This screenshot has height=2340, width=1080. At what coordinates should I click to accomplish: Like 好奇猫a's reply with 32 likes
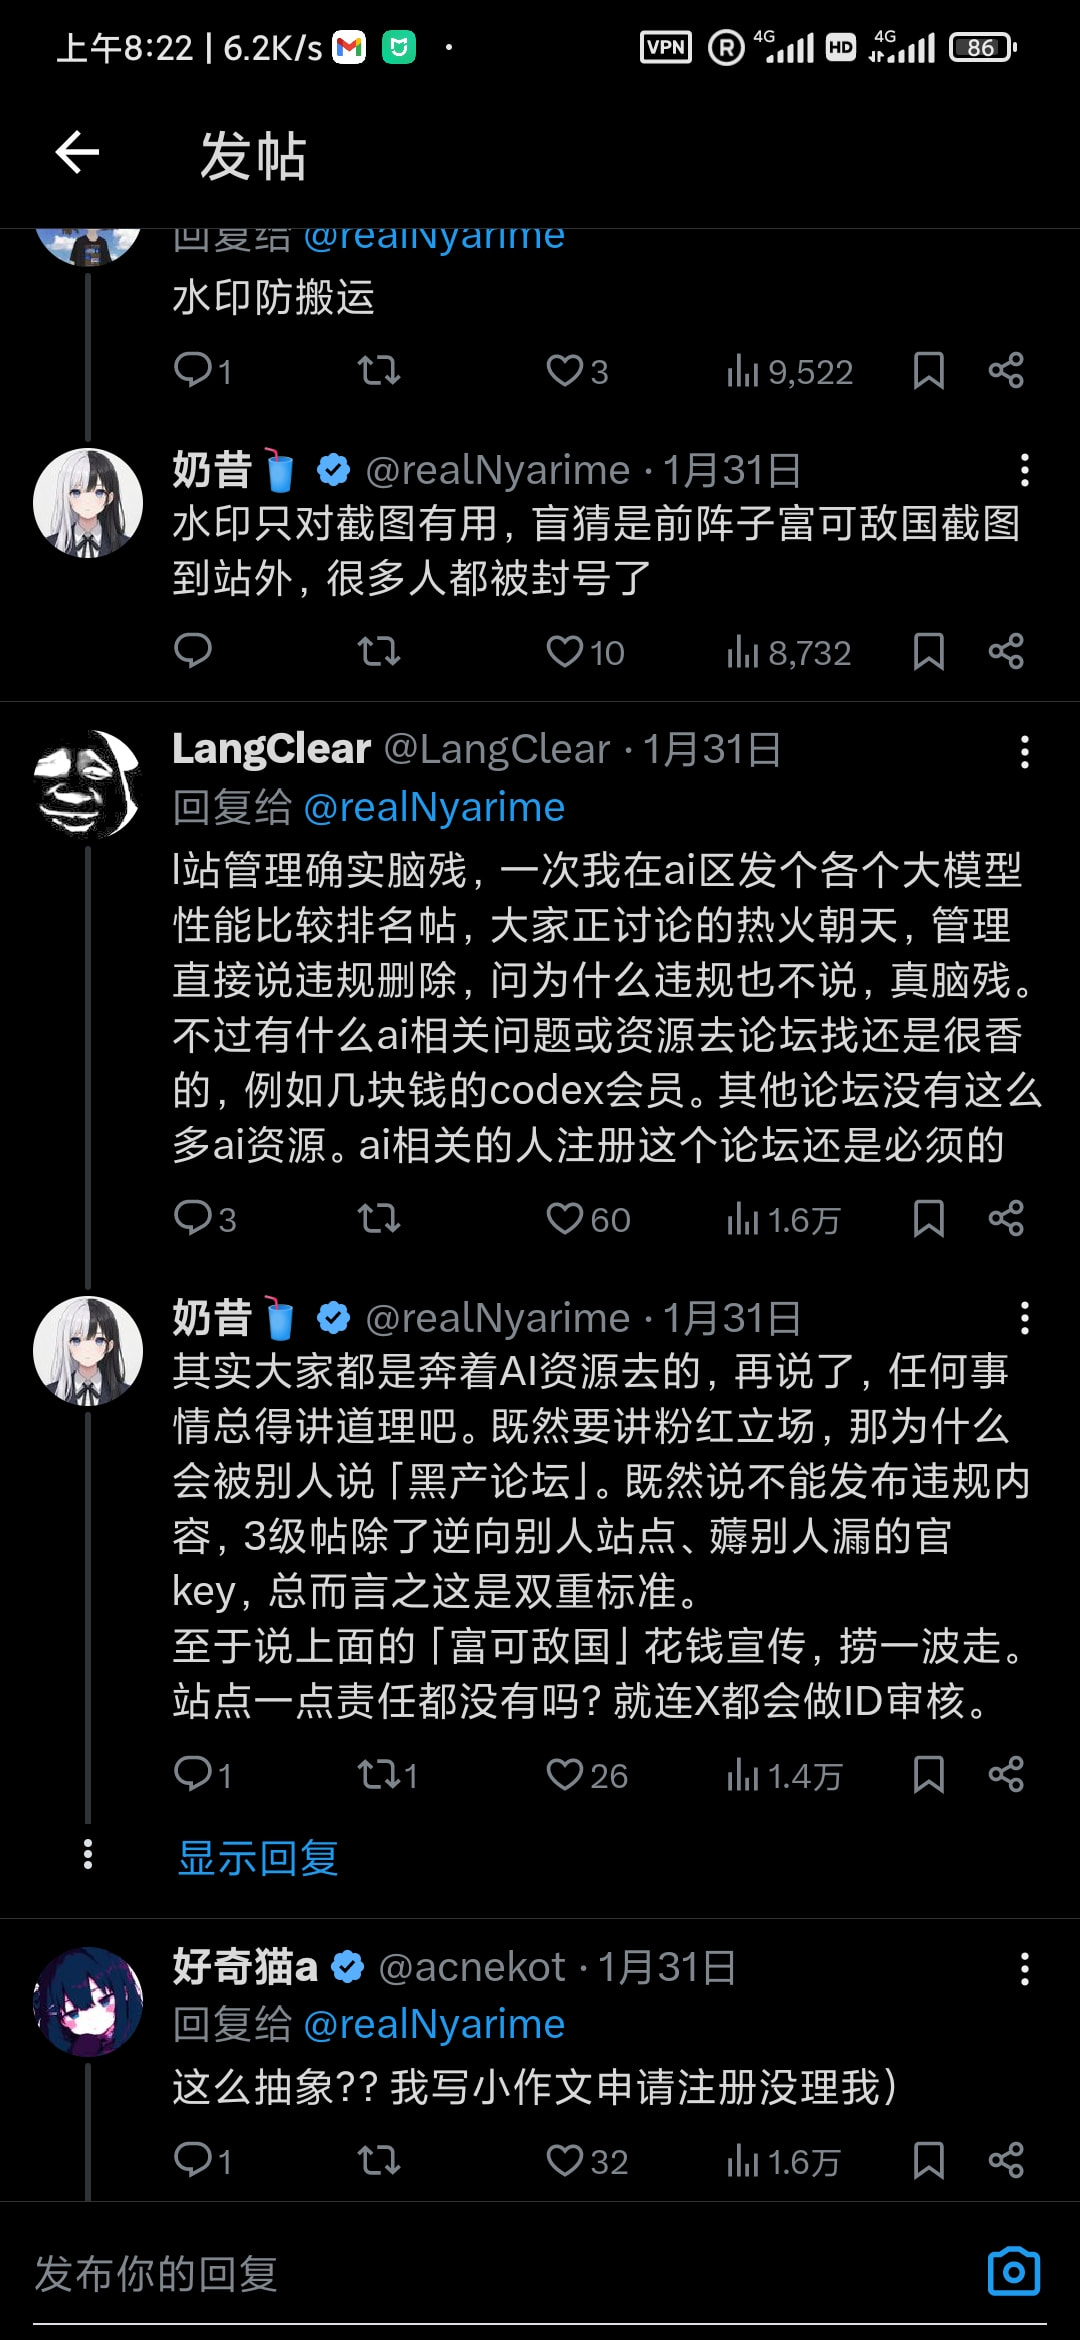tap(565, 2160)
